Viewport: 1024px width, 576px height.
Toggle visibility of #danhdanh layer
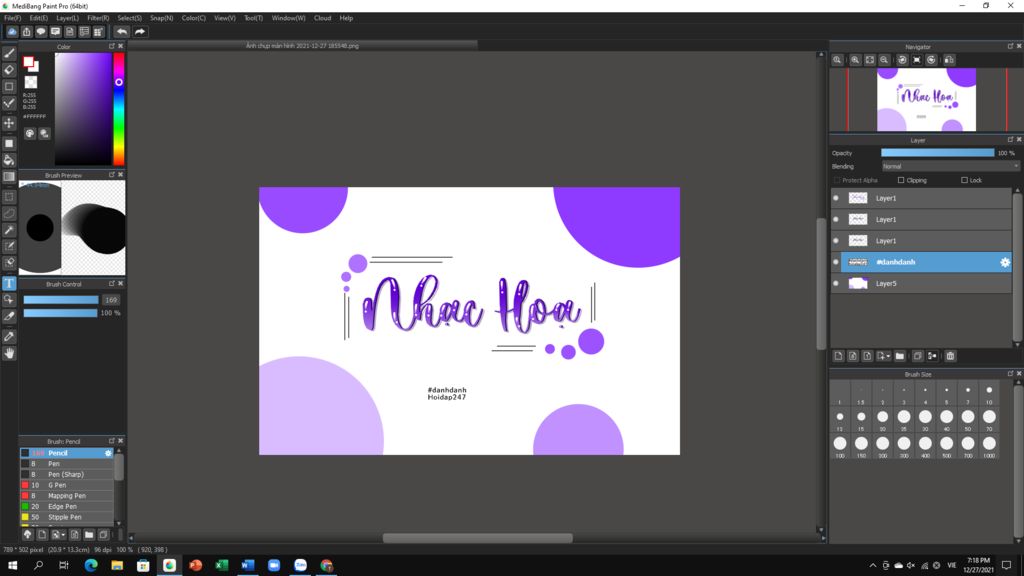[836, 262]
